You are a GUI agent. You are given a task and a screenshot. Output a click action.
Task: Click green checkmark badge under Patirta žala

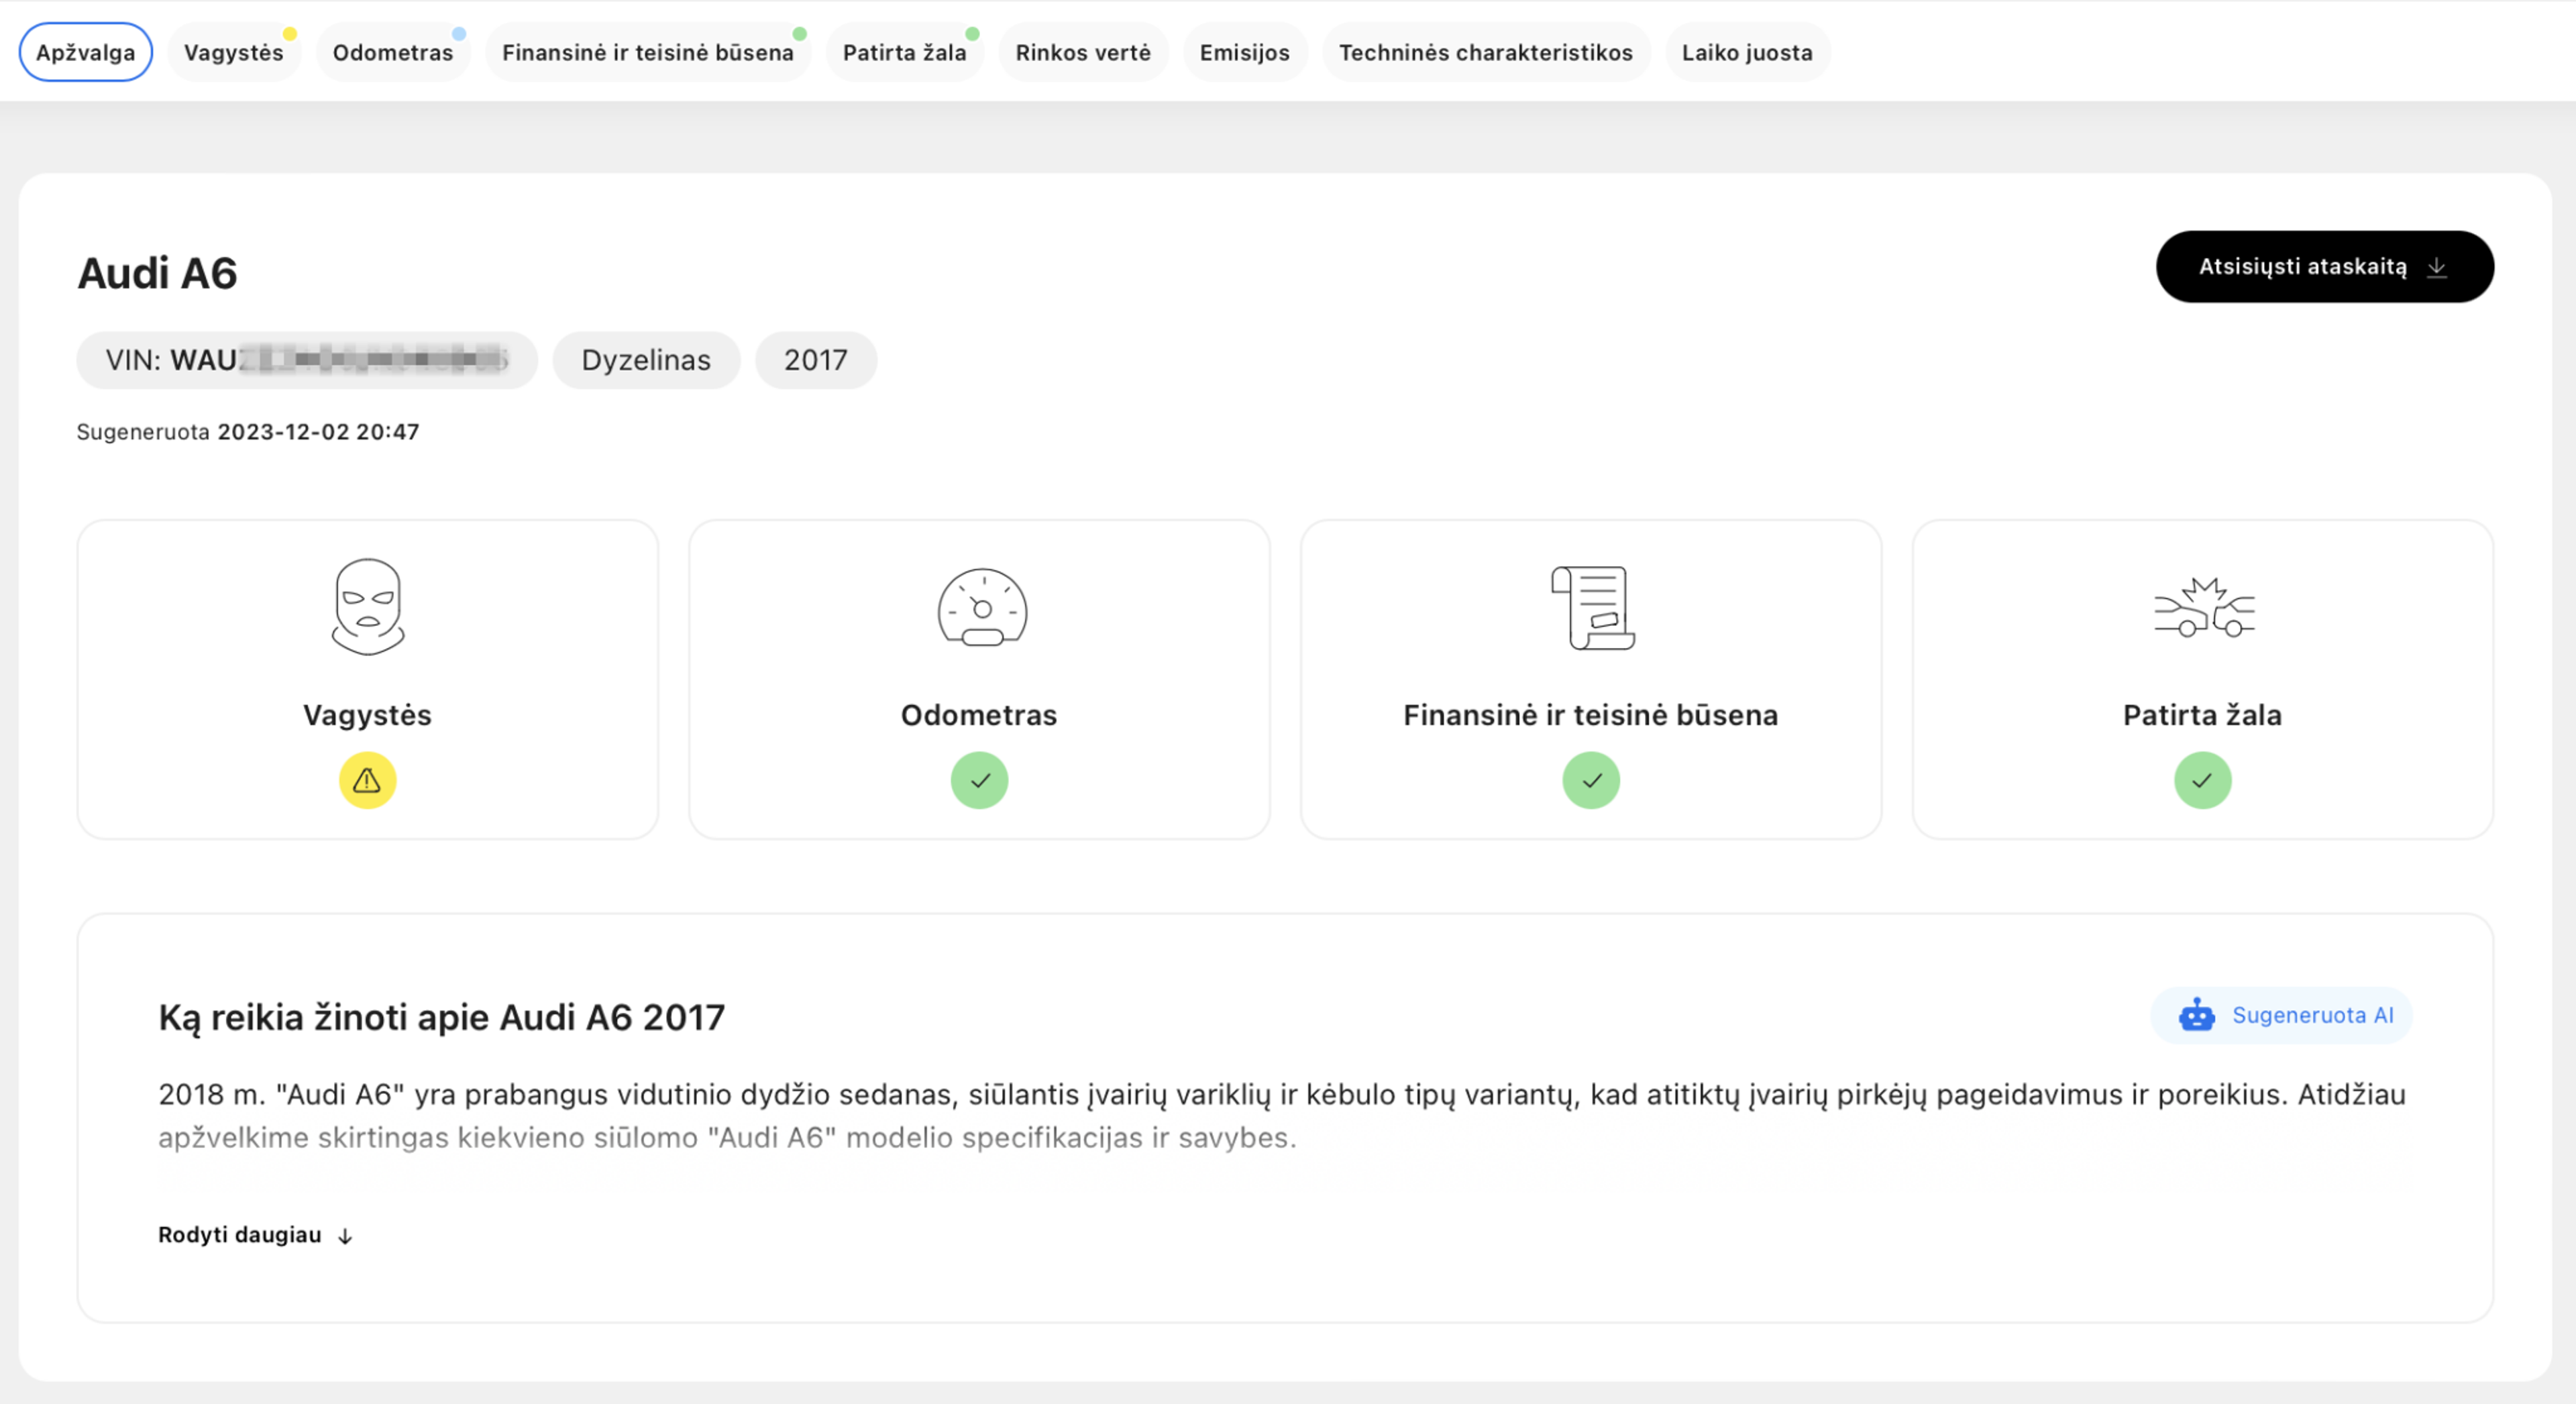click(x=2202, y=780)
